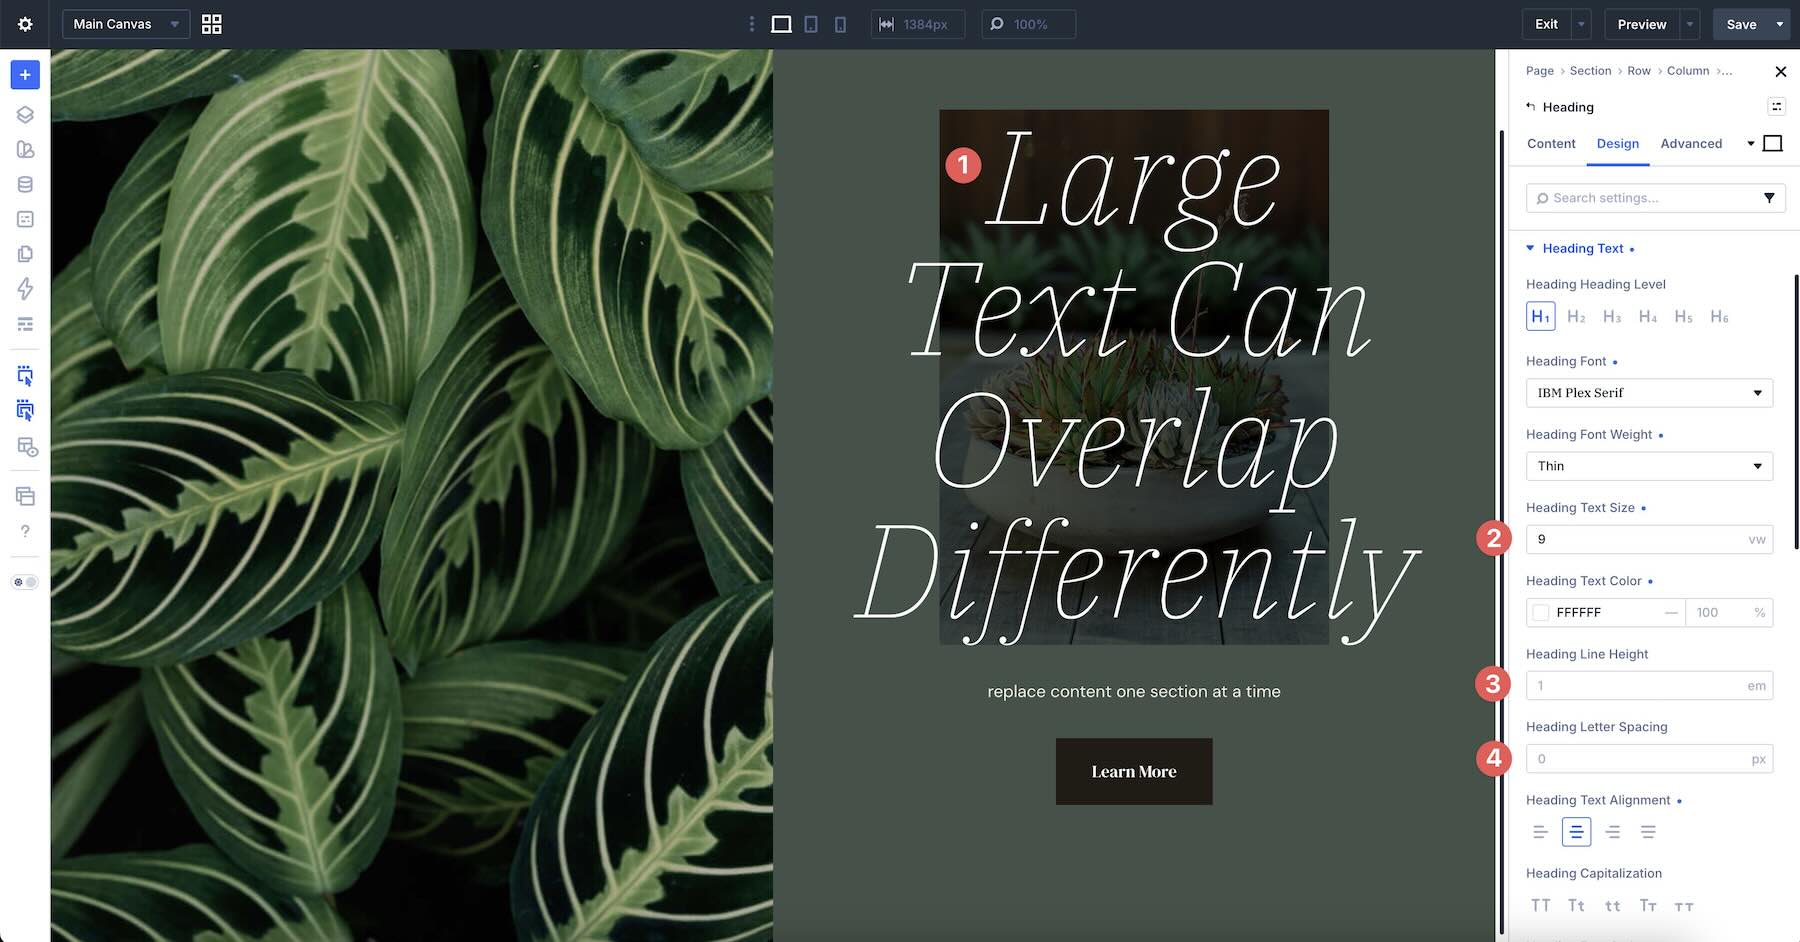Viewport: 1800px width, 942px height.
Task: Set capitalization to all uppercase TT
Action: [x=1540, y=905]
